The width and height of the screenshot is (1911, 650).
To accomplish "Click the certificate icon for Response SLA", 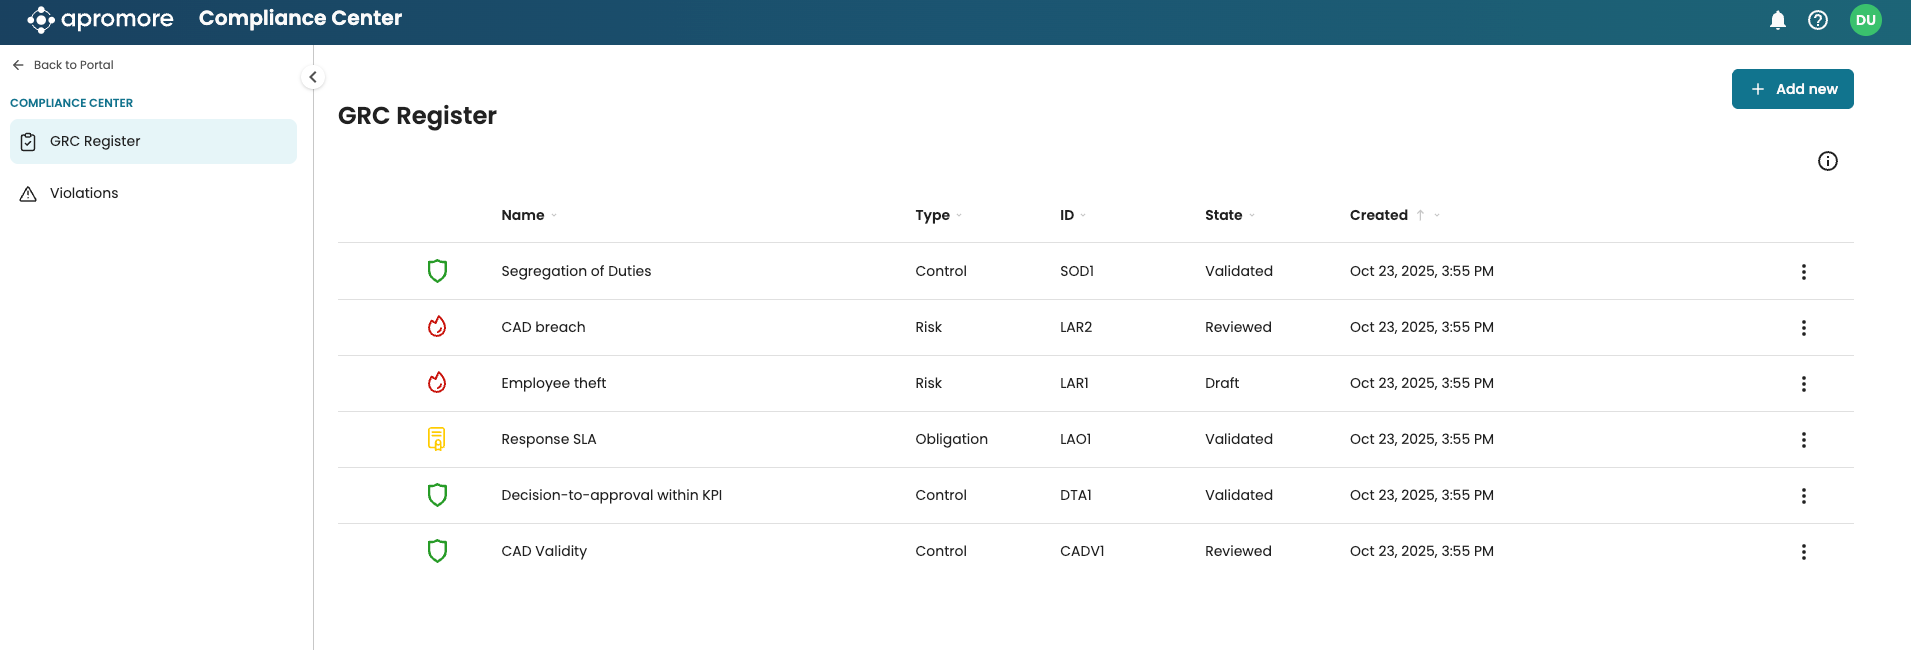I will click(x=437, y=439).
